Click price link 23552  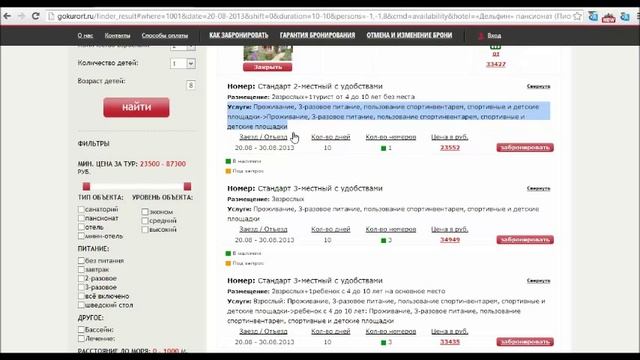450,148
